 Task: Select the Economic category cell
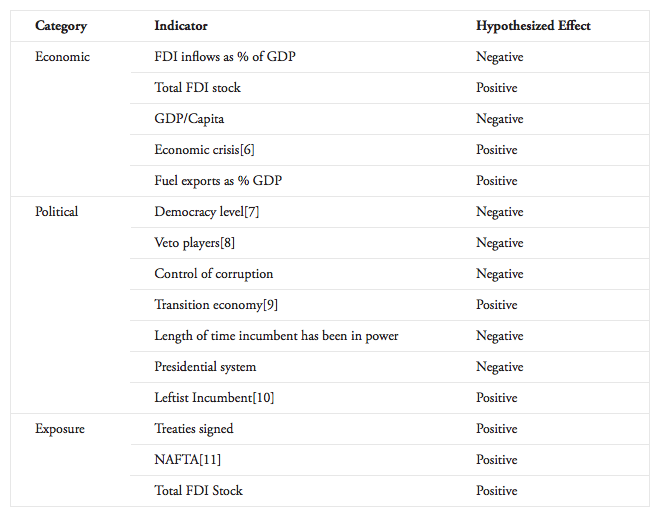pyautogui.click(x=62, y=57)
